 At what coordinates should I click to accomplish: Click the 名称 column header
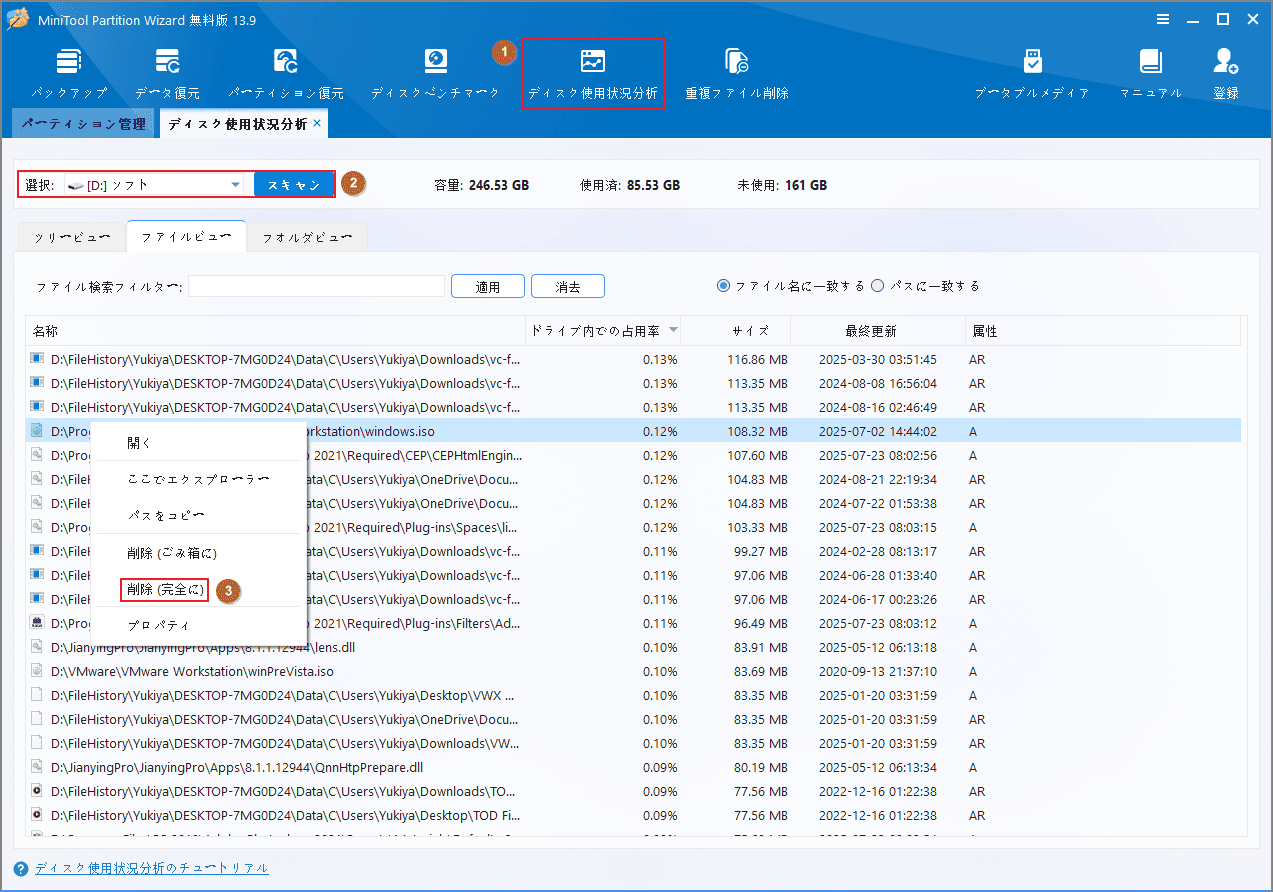click(275, 331)
